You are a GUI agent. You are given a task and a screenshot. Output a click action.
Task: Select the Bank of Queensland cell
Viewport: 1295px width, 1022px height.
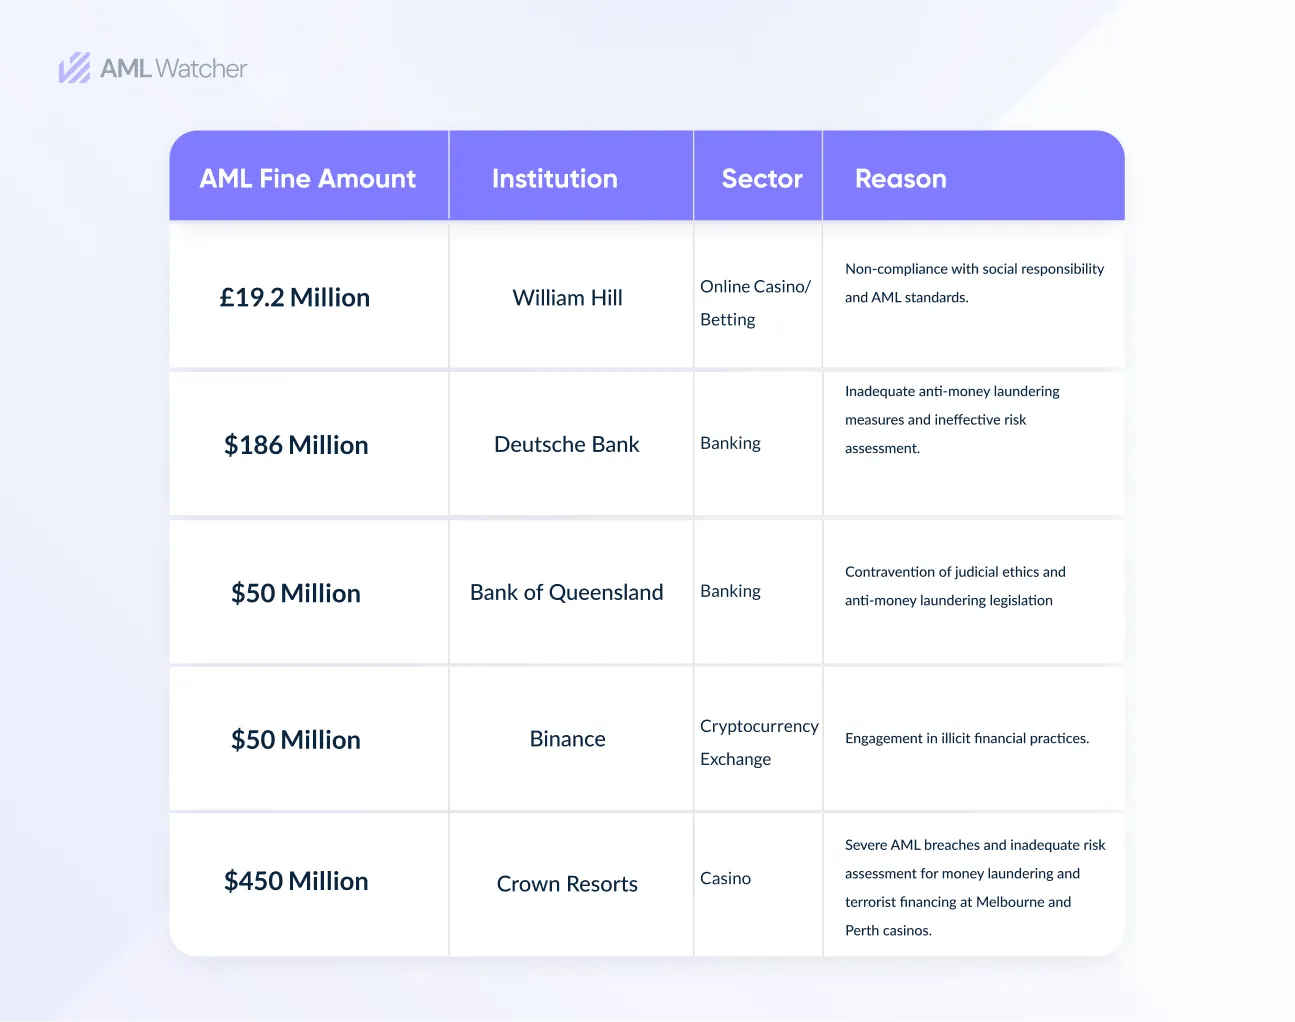click(567, 592)
